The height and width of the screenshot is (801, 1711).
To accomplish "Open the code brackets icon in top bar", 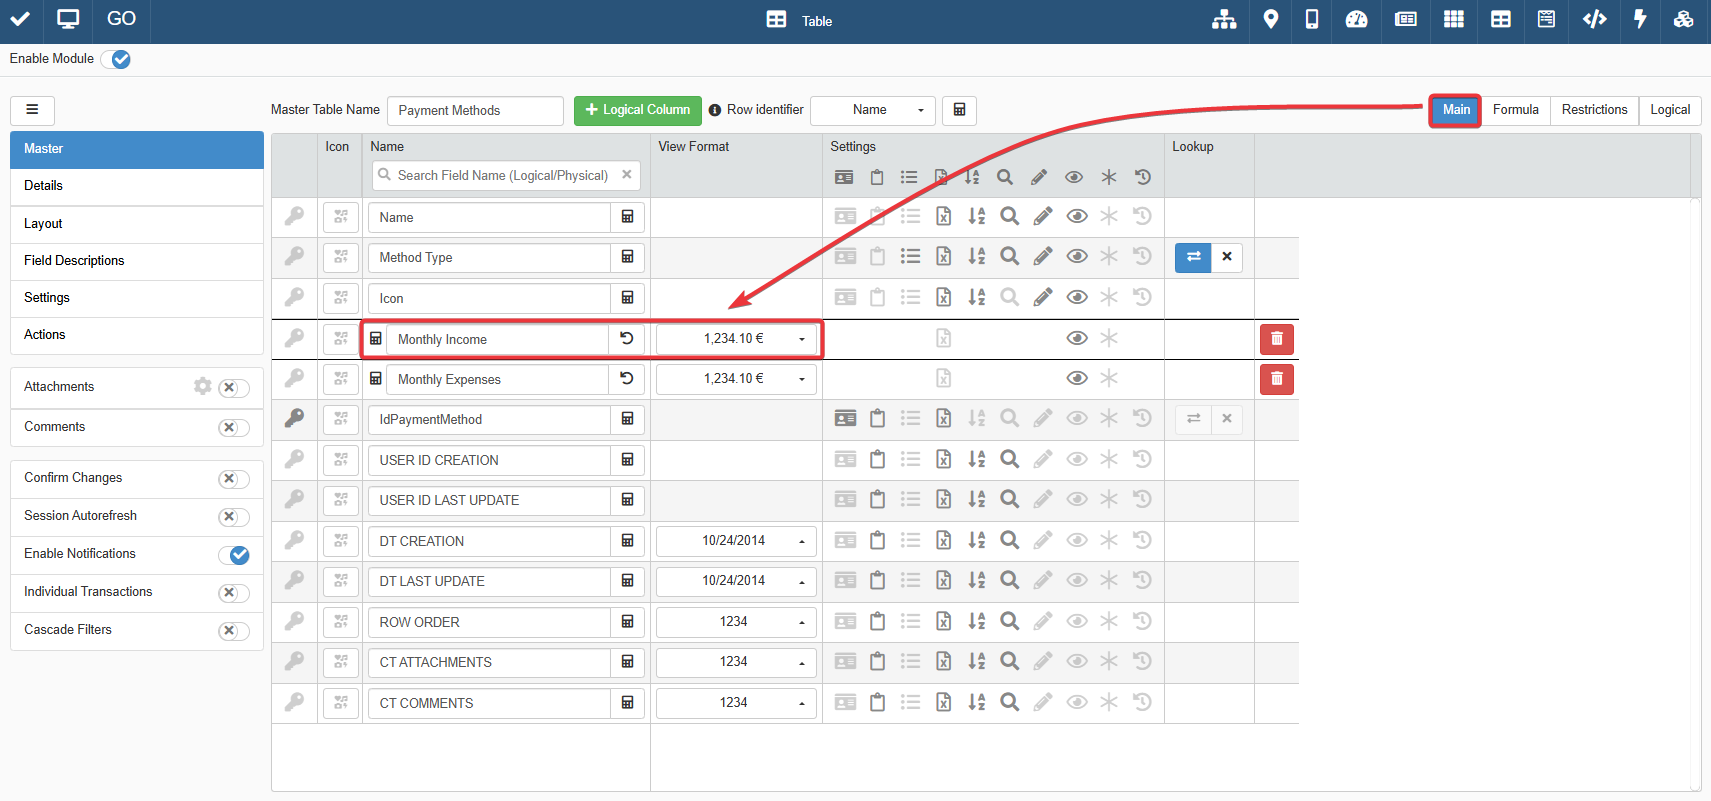I will (1595, 19).
